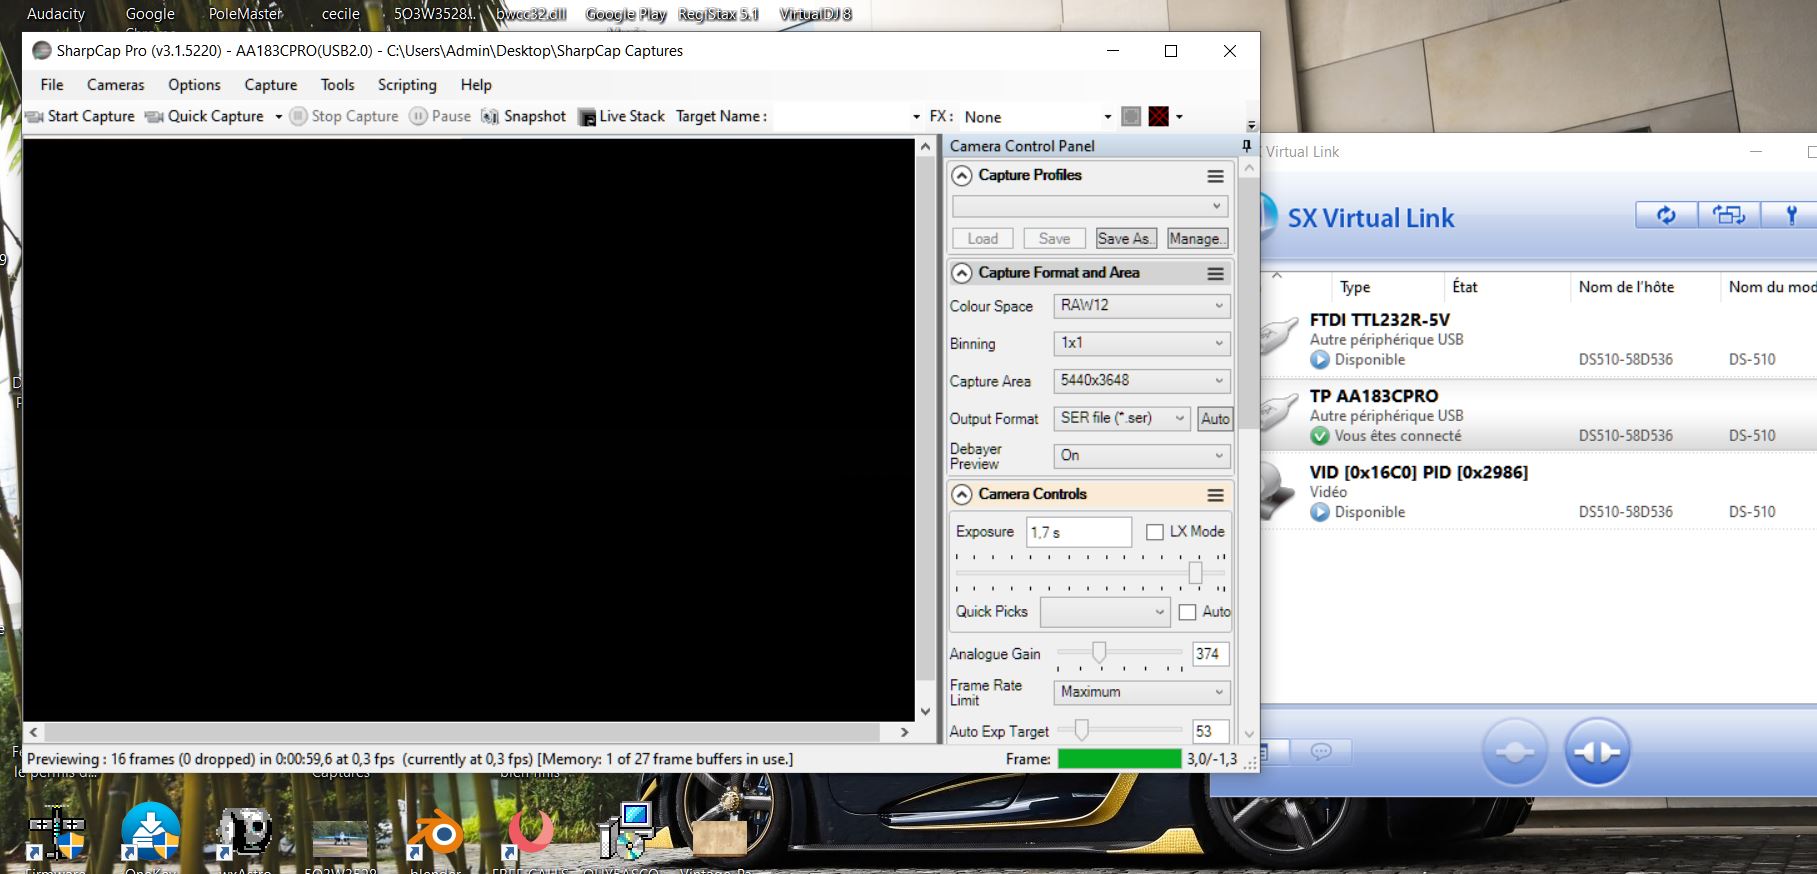Enable the Auto exposure checkbox
The width and height of the screenshot is (1817, 874).
click(1188, 612)
